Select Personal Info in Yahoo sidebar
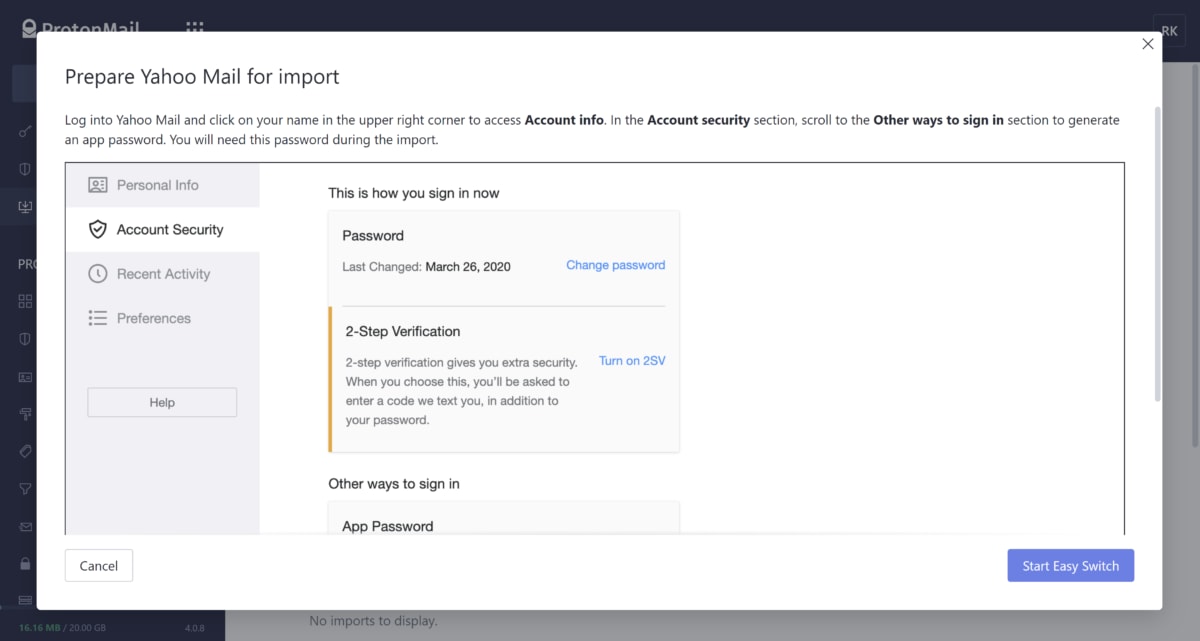Screen dimensions: 1200x641 [x=162, y=185]
